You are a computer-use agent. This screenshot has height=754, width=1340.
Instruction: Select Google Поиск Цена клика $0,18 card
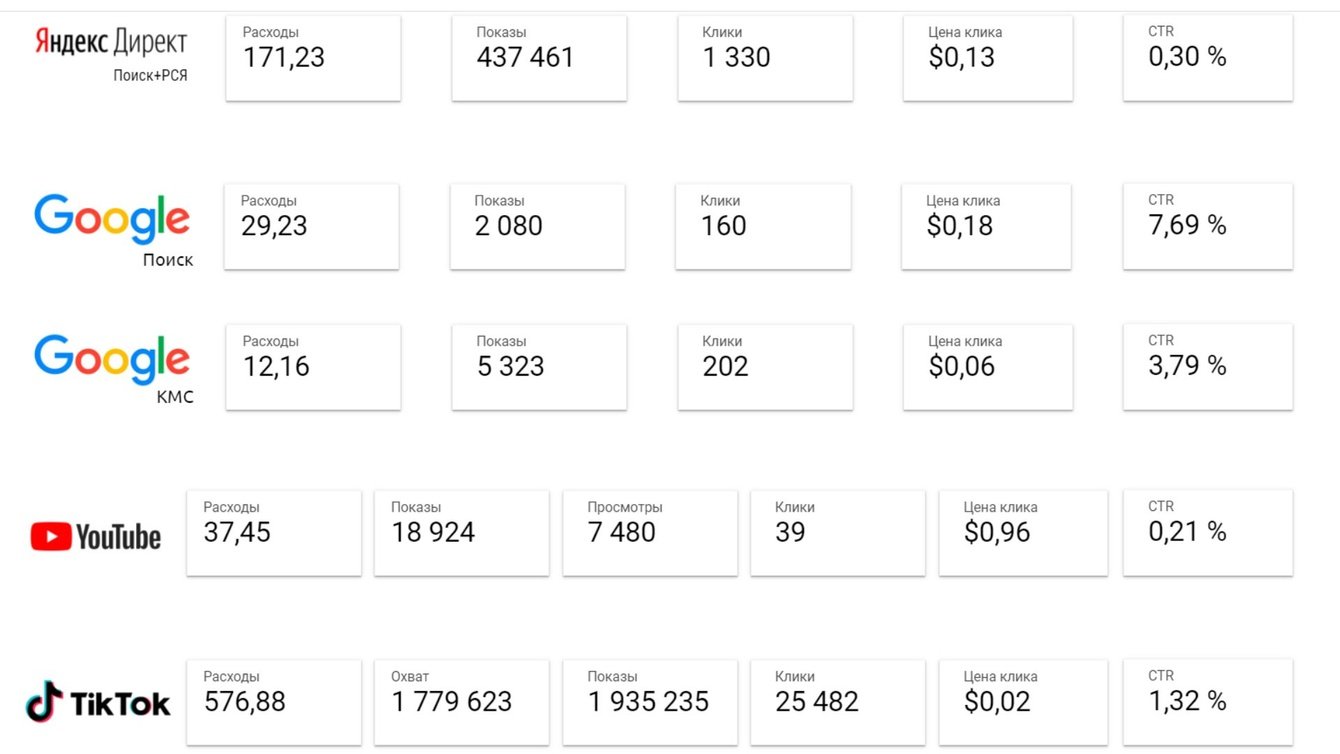[x=986, y=226]
